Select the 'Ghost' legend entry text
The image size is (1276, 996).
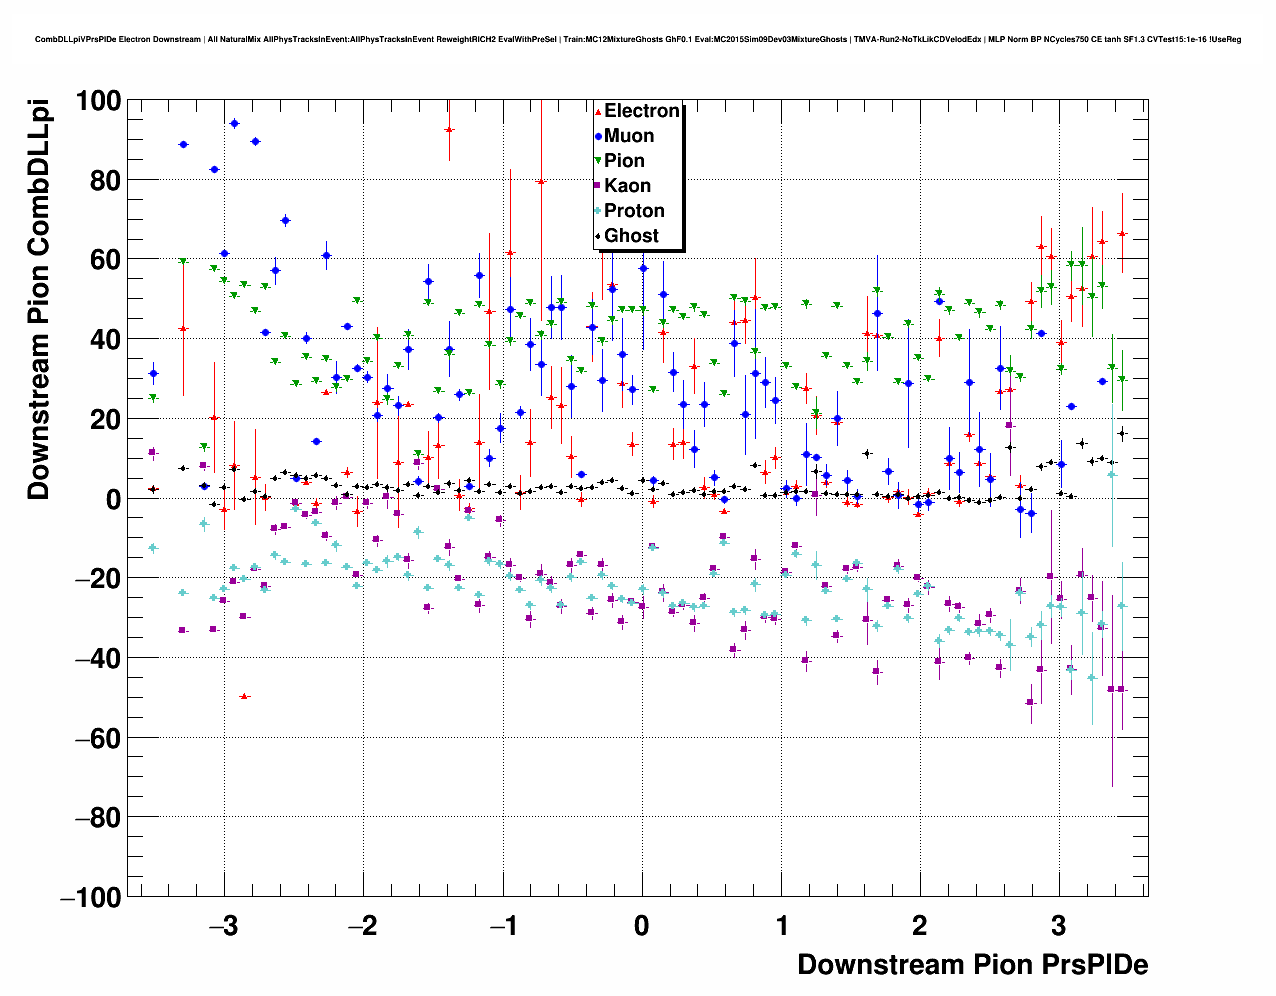(x=631, y=236)
